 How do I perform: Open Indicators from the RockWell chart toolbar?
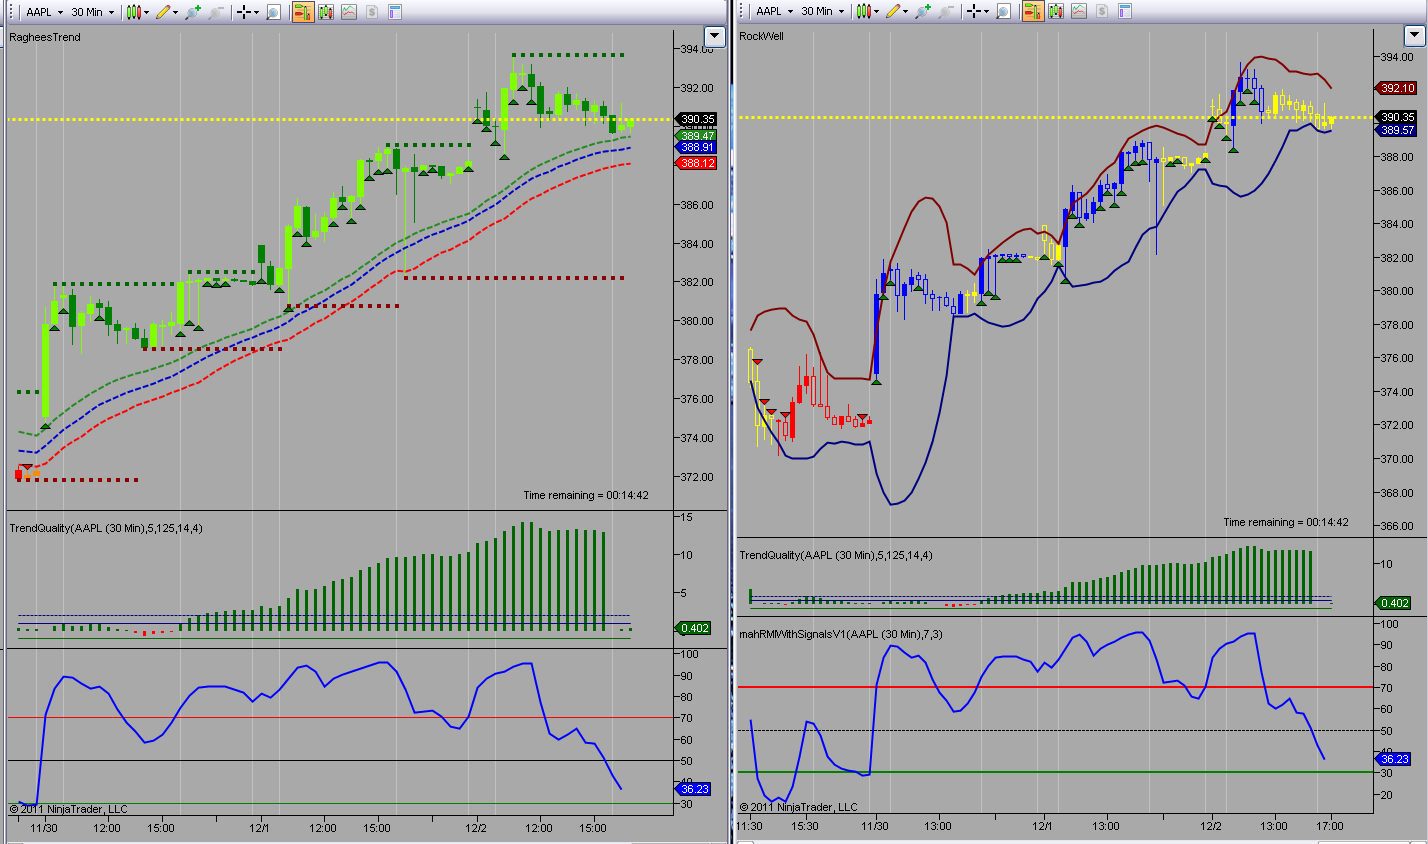(x=1056, y=12)
